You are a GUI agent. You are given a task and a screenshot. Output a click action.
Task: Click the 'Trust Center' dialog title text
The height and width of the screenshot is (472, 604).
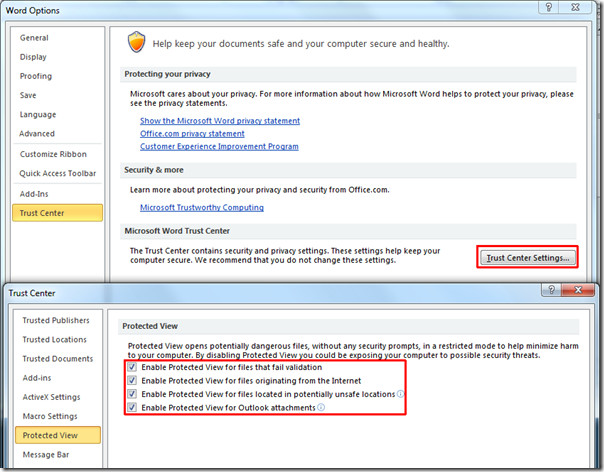(32, 293)
